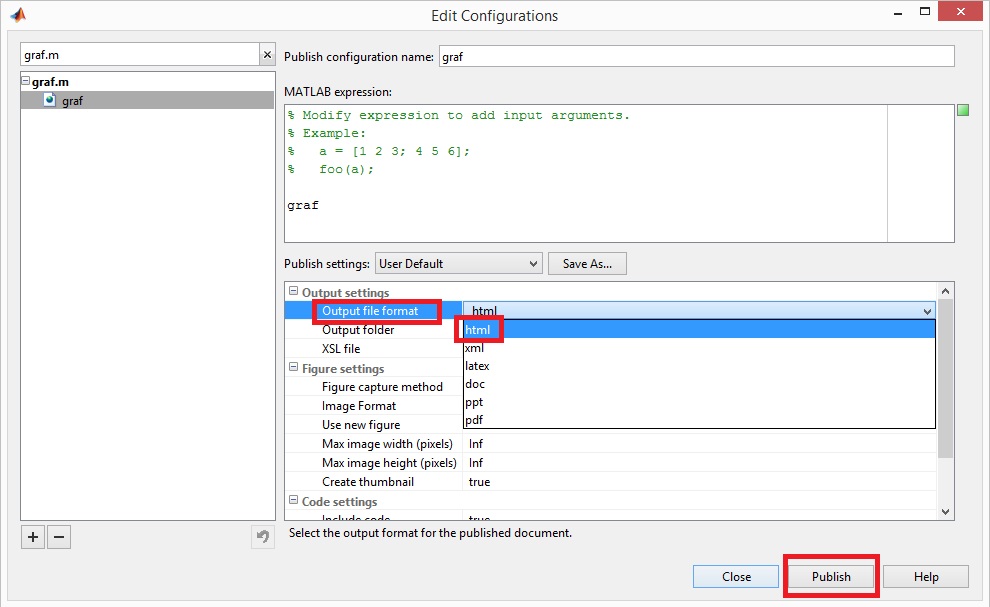Maximize the Edit Configurations window
The width and height of the screenshot is (990, 607).
pos(925,11)
